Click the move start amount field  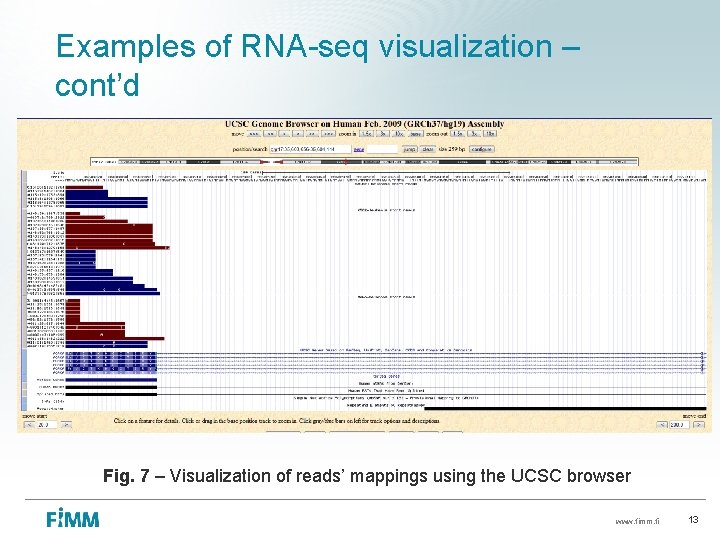click(47, 425)
